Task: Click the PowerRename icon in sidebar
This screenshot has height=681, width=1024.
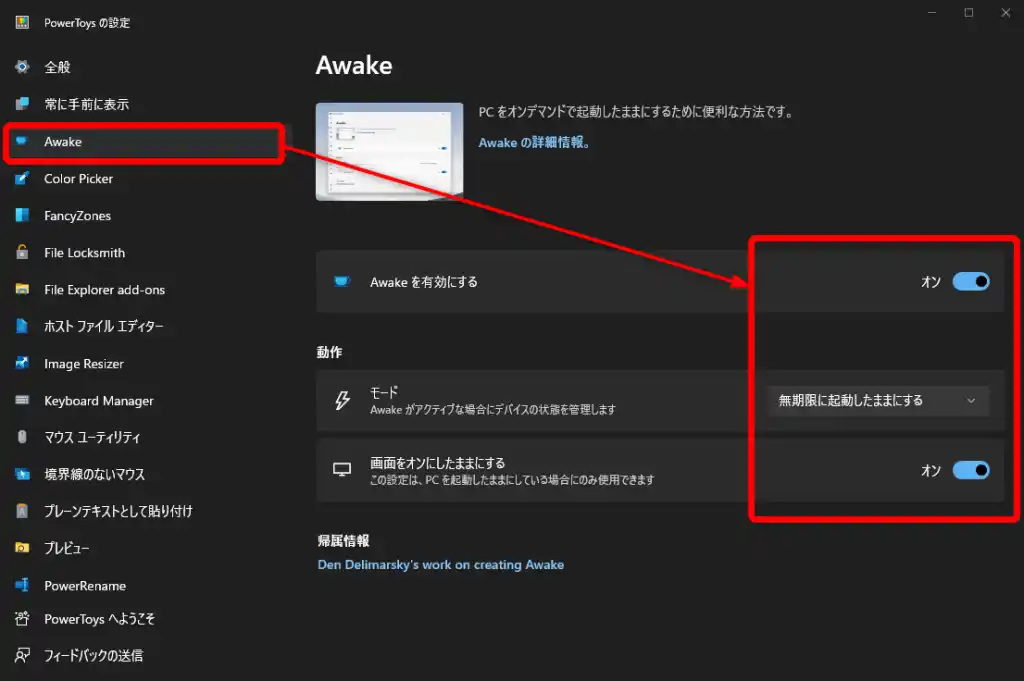Action: click(x=22, y=586)
